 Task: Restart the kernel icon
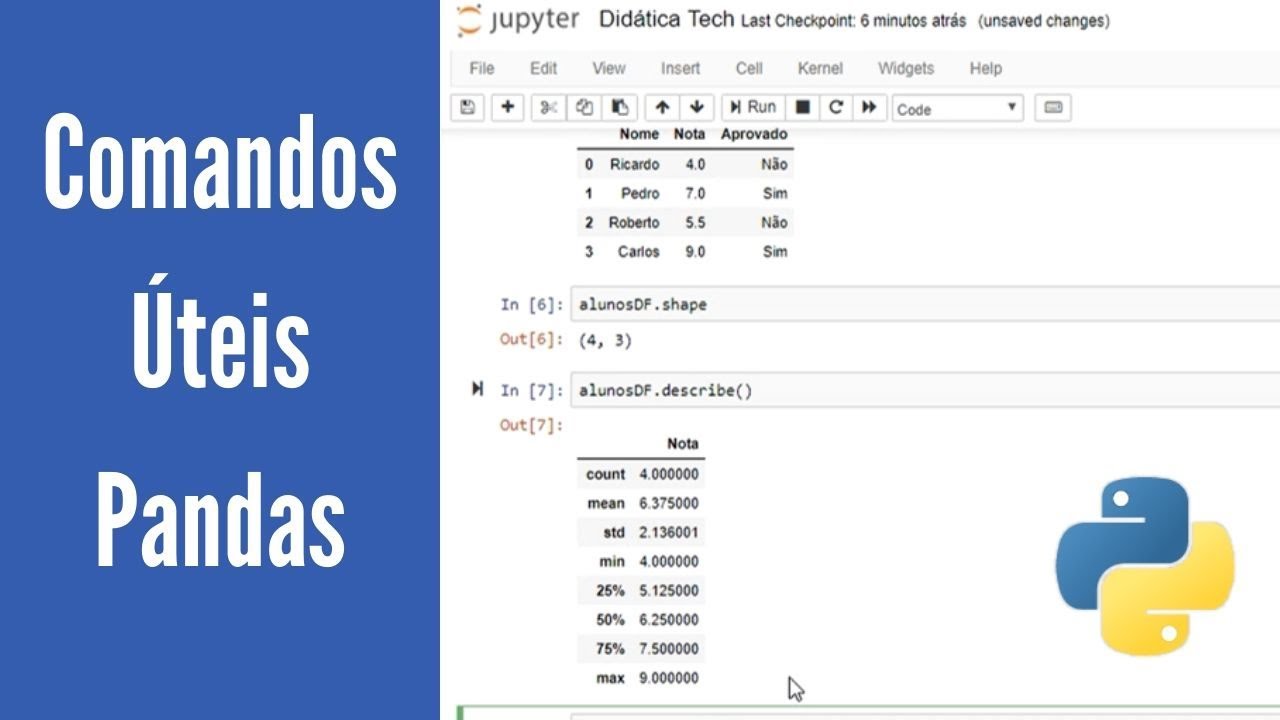[x=836, y=107]
